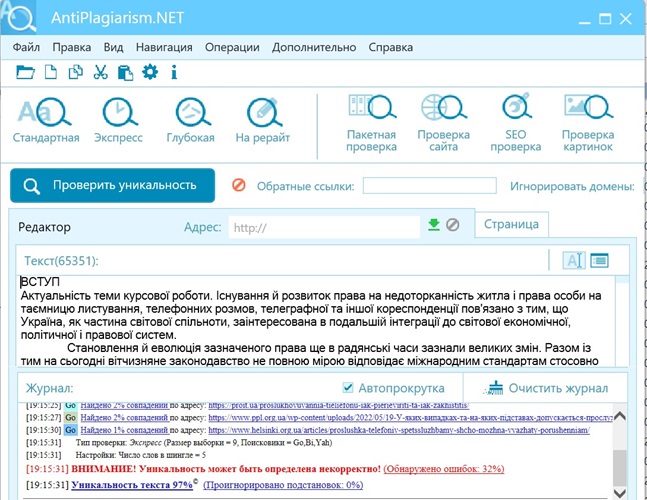Viewport: 647px width, 500px height.
Task: Select the Экспресс check mode
Action: tap(118, 120)
